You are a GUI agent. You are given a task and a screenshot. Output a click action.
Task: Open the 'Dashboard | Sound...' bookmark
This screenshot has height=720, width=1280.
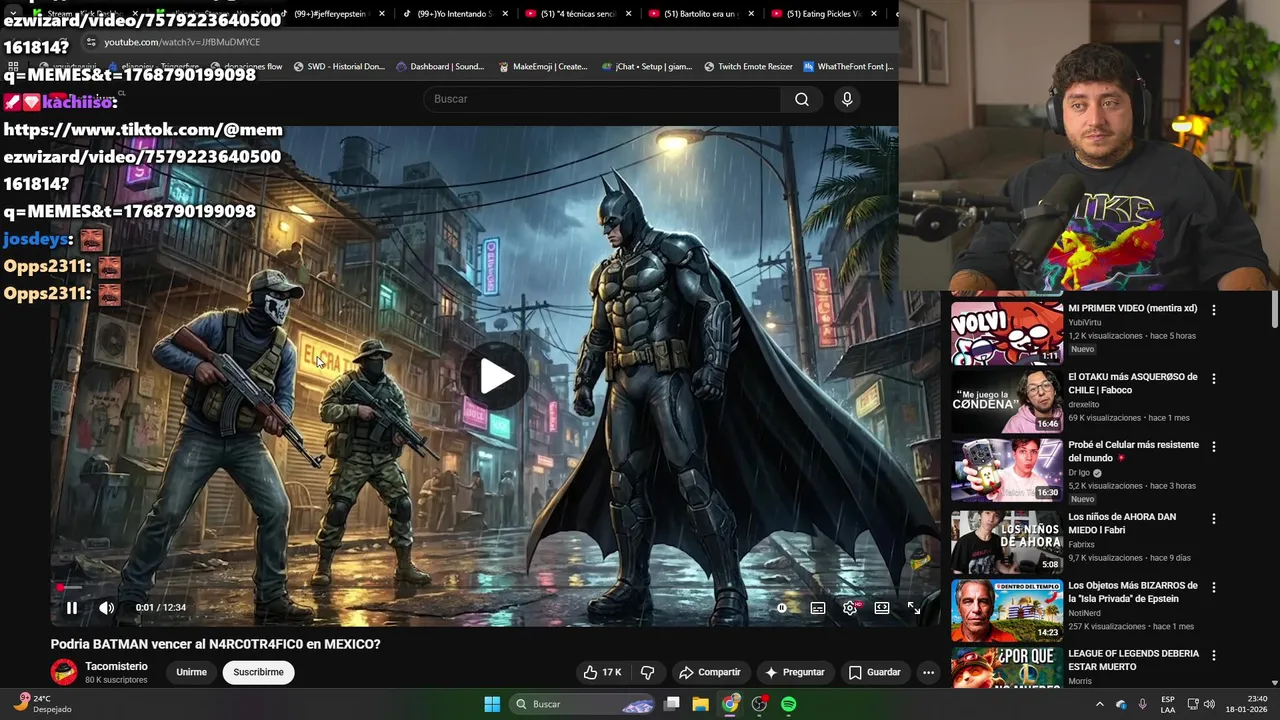click(440, 67)
